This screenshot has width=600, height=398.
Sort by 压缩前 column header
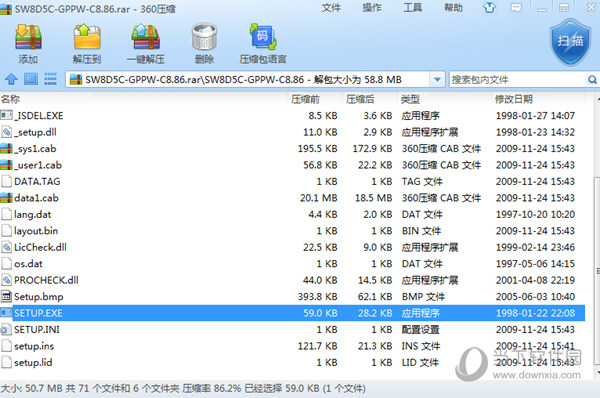pyautogui.click(x=305, y=100)
